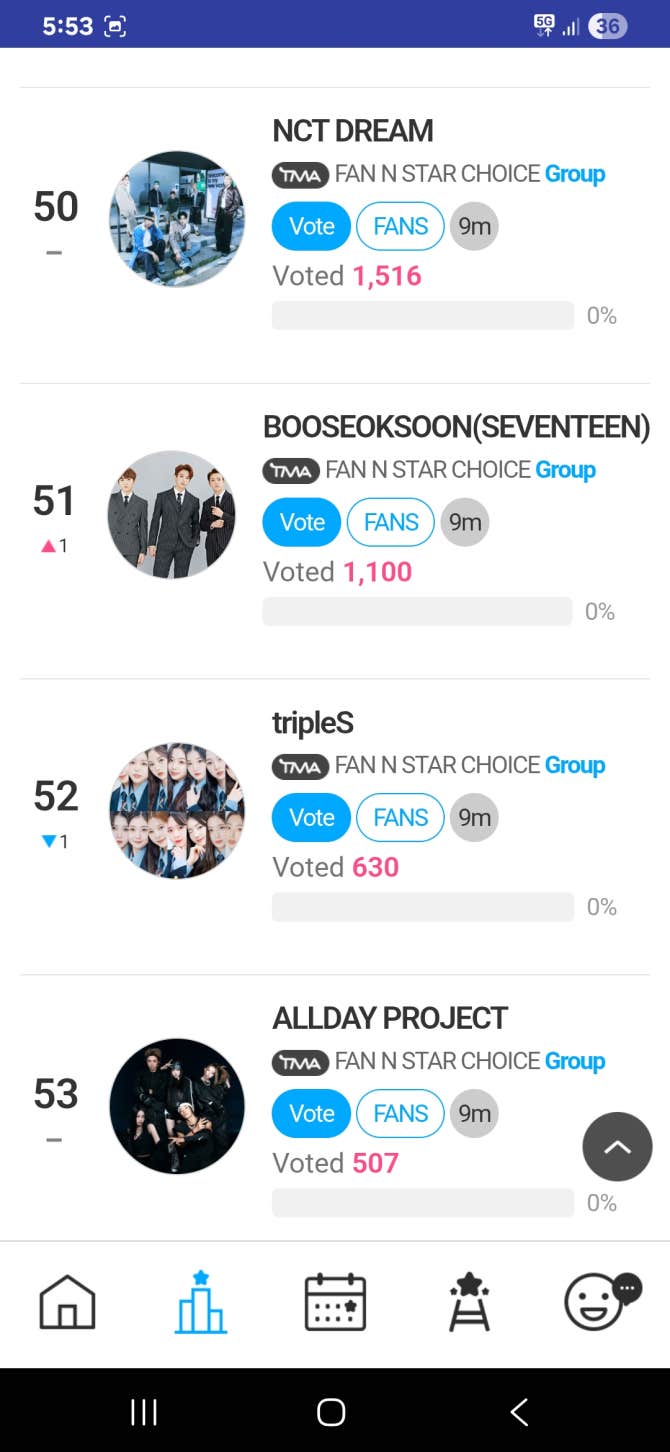The image size is (670, 1452).
Task: Vote for tripleS
Action: pyautogui.click(x=311, y=817)
